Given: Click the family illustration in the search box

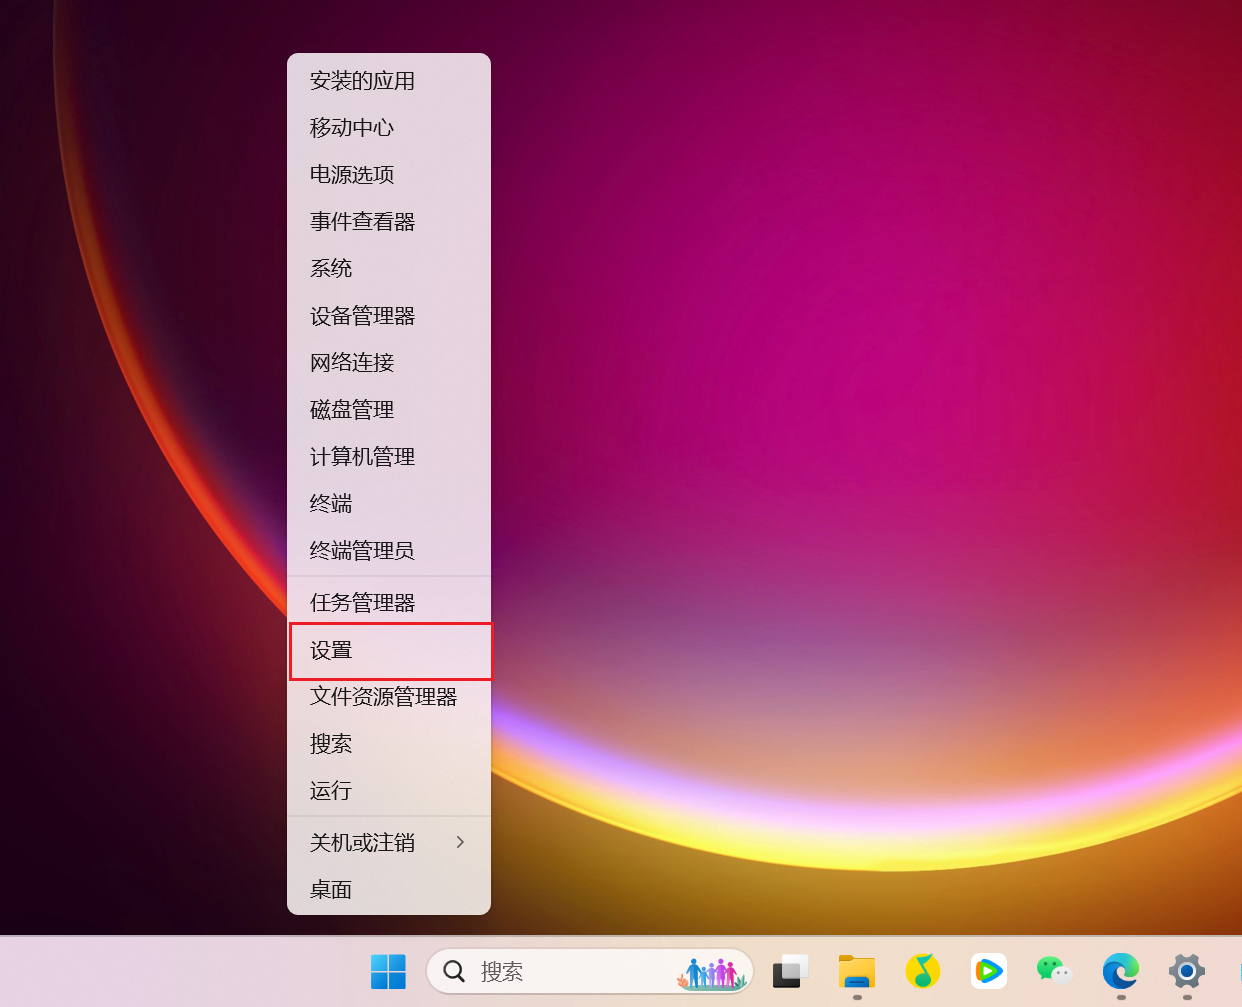Looking at the screenshot, I should point(712,973).
